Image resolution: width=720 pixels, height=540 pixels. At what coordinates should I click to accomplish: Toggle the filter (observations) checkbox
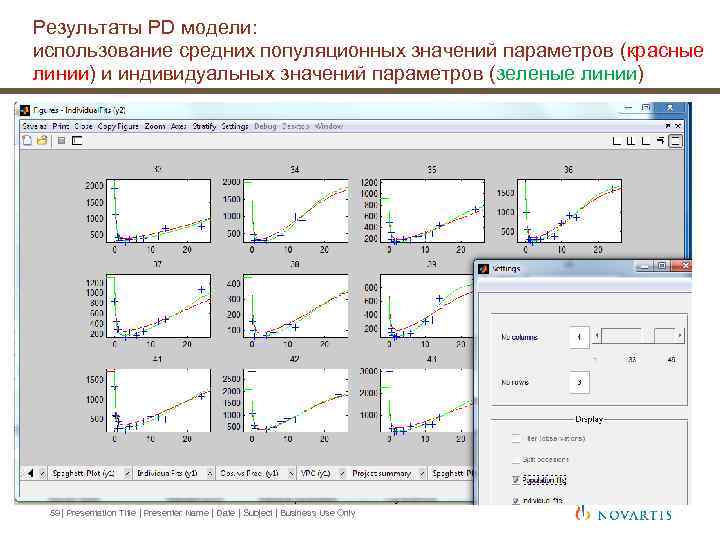point(516,438)
